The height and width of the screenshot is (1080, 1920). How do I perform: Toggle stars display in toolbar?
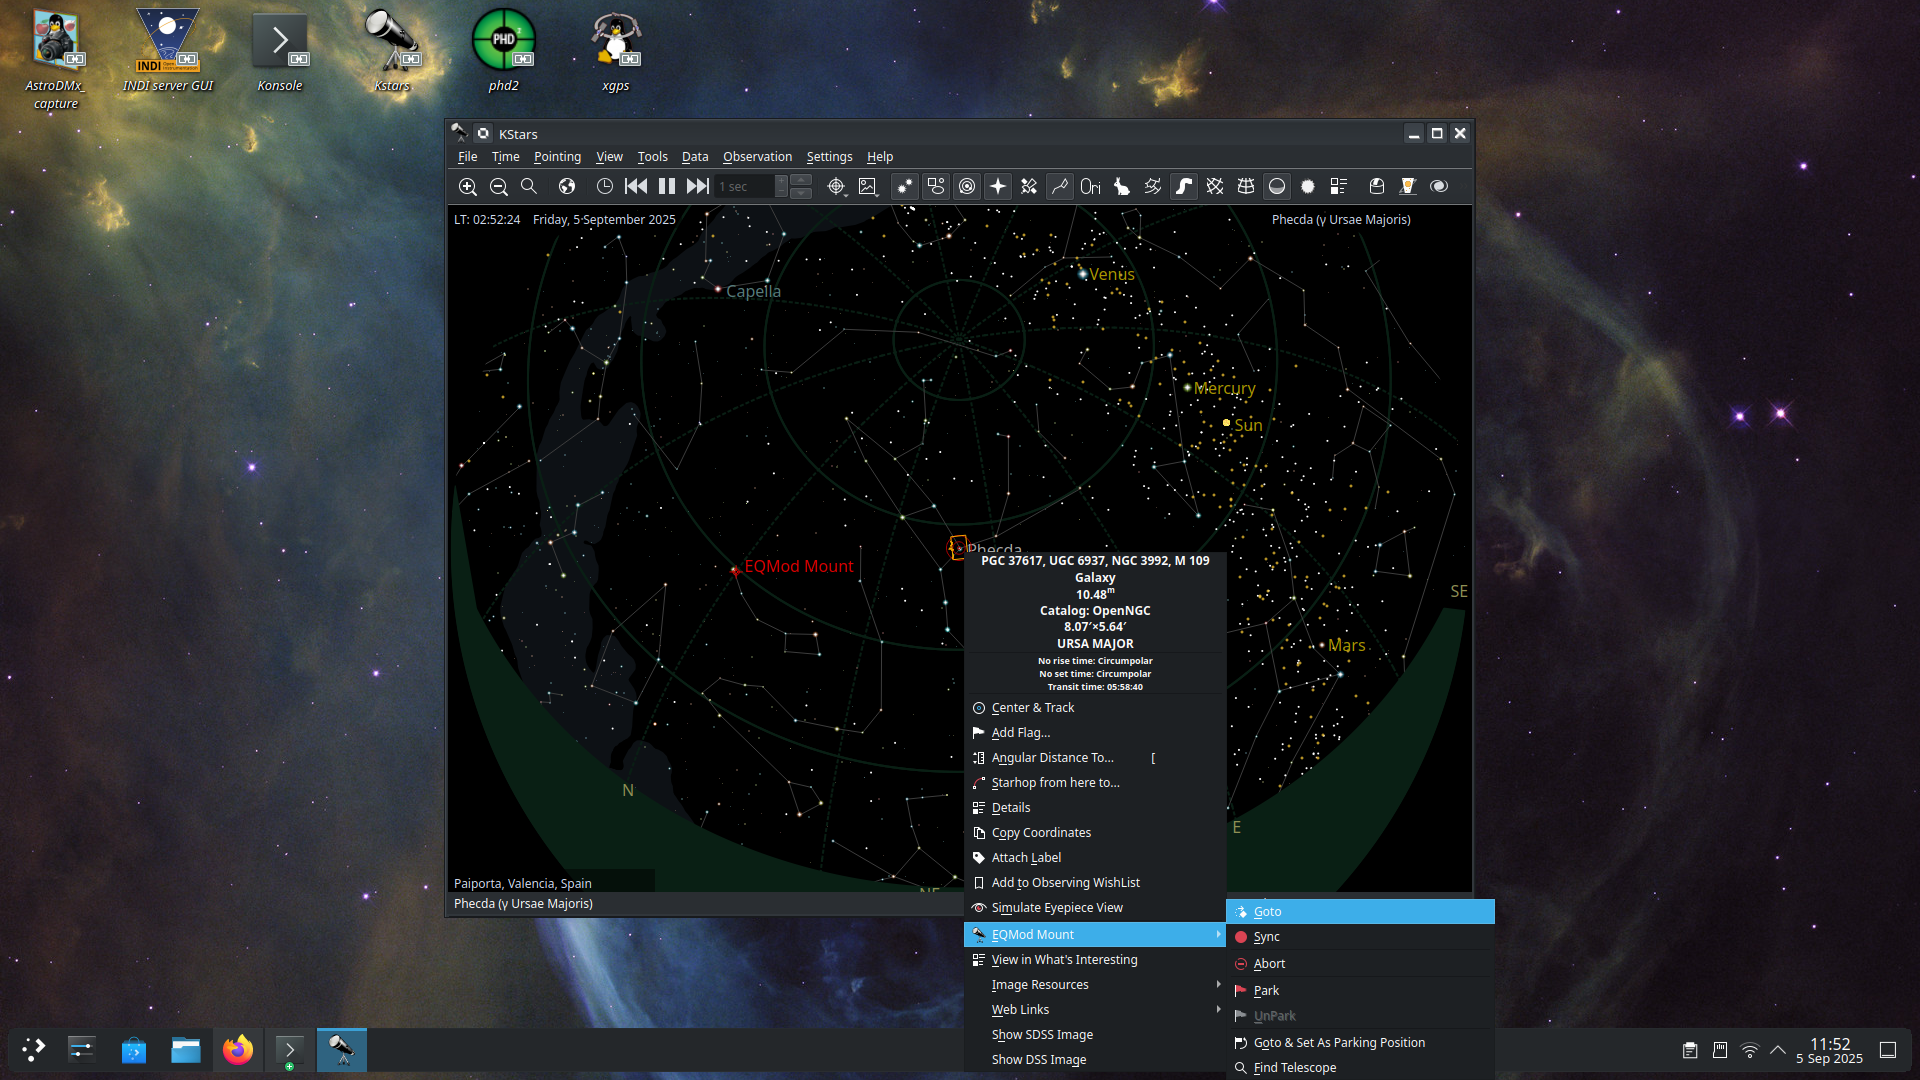pyautogui.click(x=905, y=187)
